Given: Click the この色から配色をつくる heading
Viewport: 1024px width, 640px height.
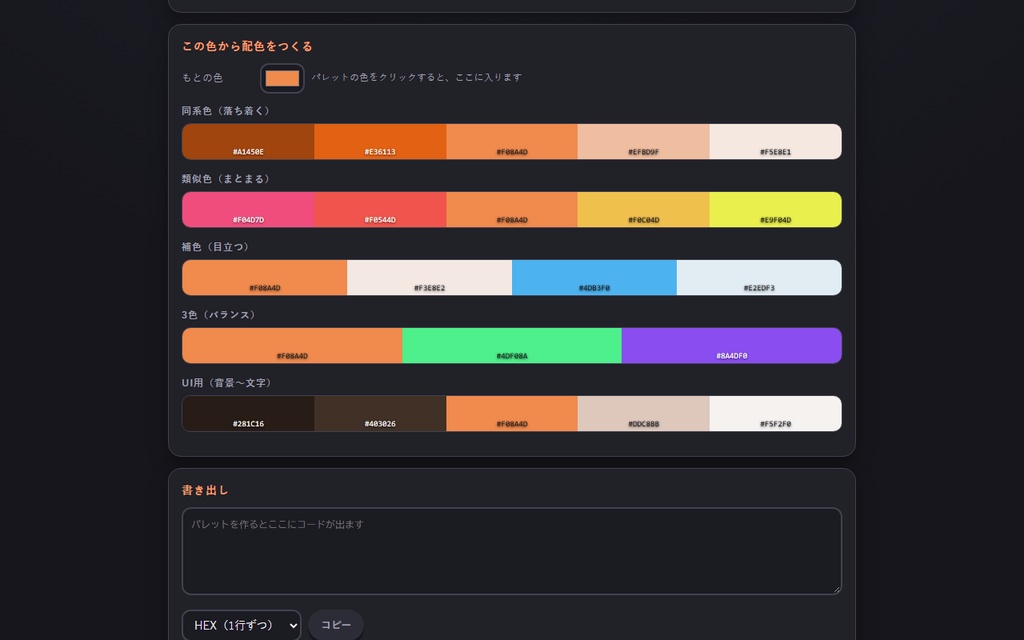Looking at the screenshot, I should tap(248, 46).
